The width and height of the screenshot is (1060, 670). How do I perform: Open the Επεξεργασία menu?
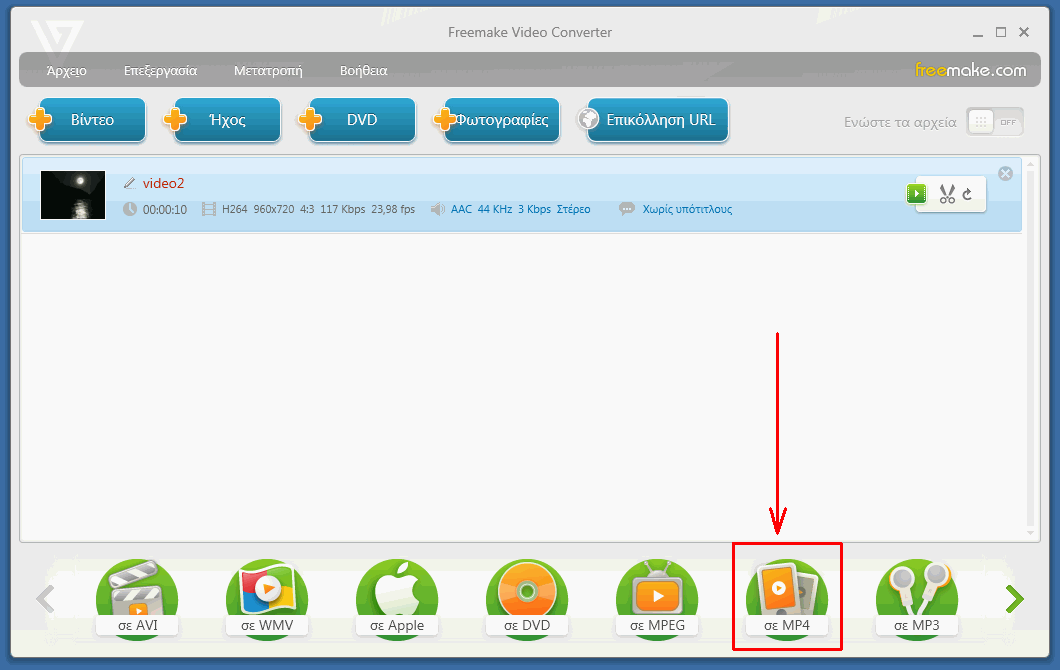click(160, 70)
